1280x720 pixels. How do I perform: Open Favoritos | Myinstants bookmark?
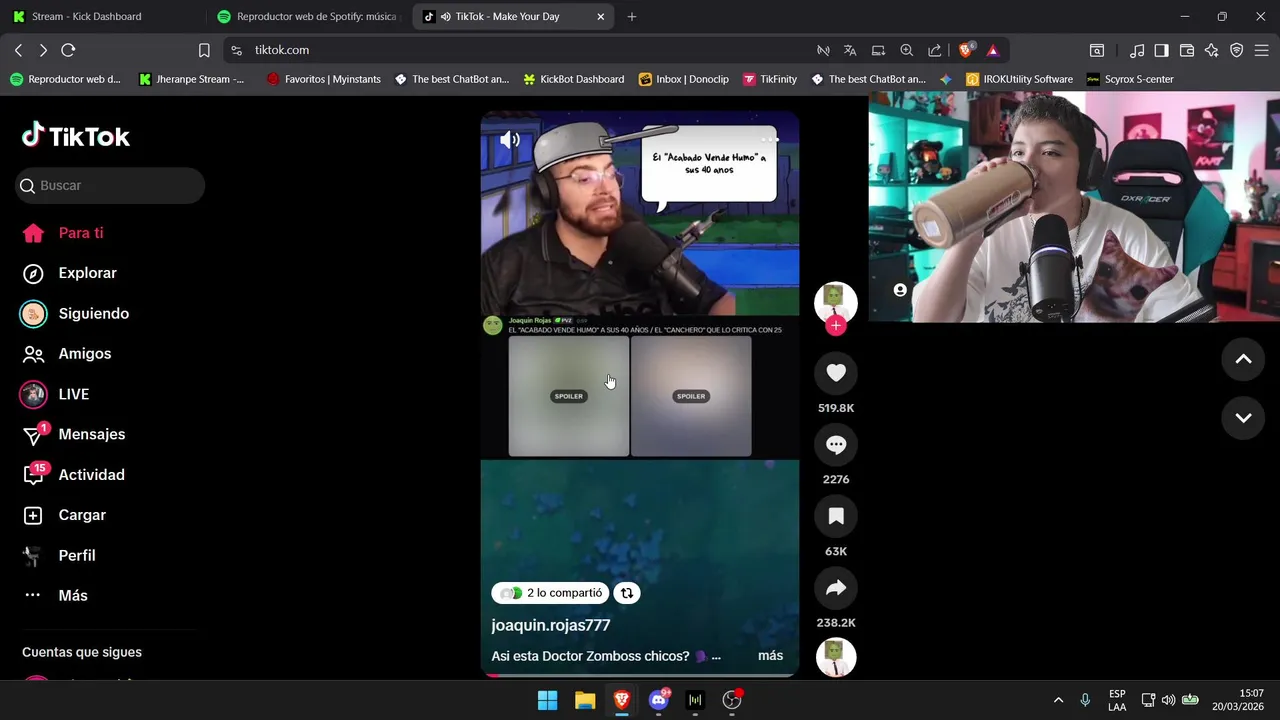pos(324,79)
